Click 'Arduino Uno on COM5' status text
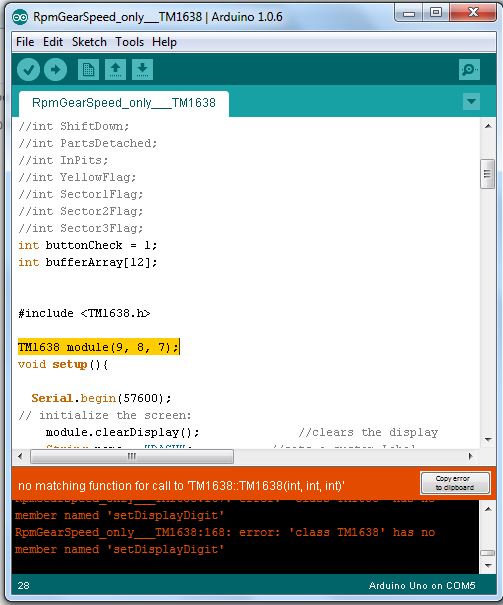This screenshot has width=503, height=605. click(x=422, y=586)
